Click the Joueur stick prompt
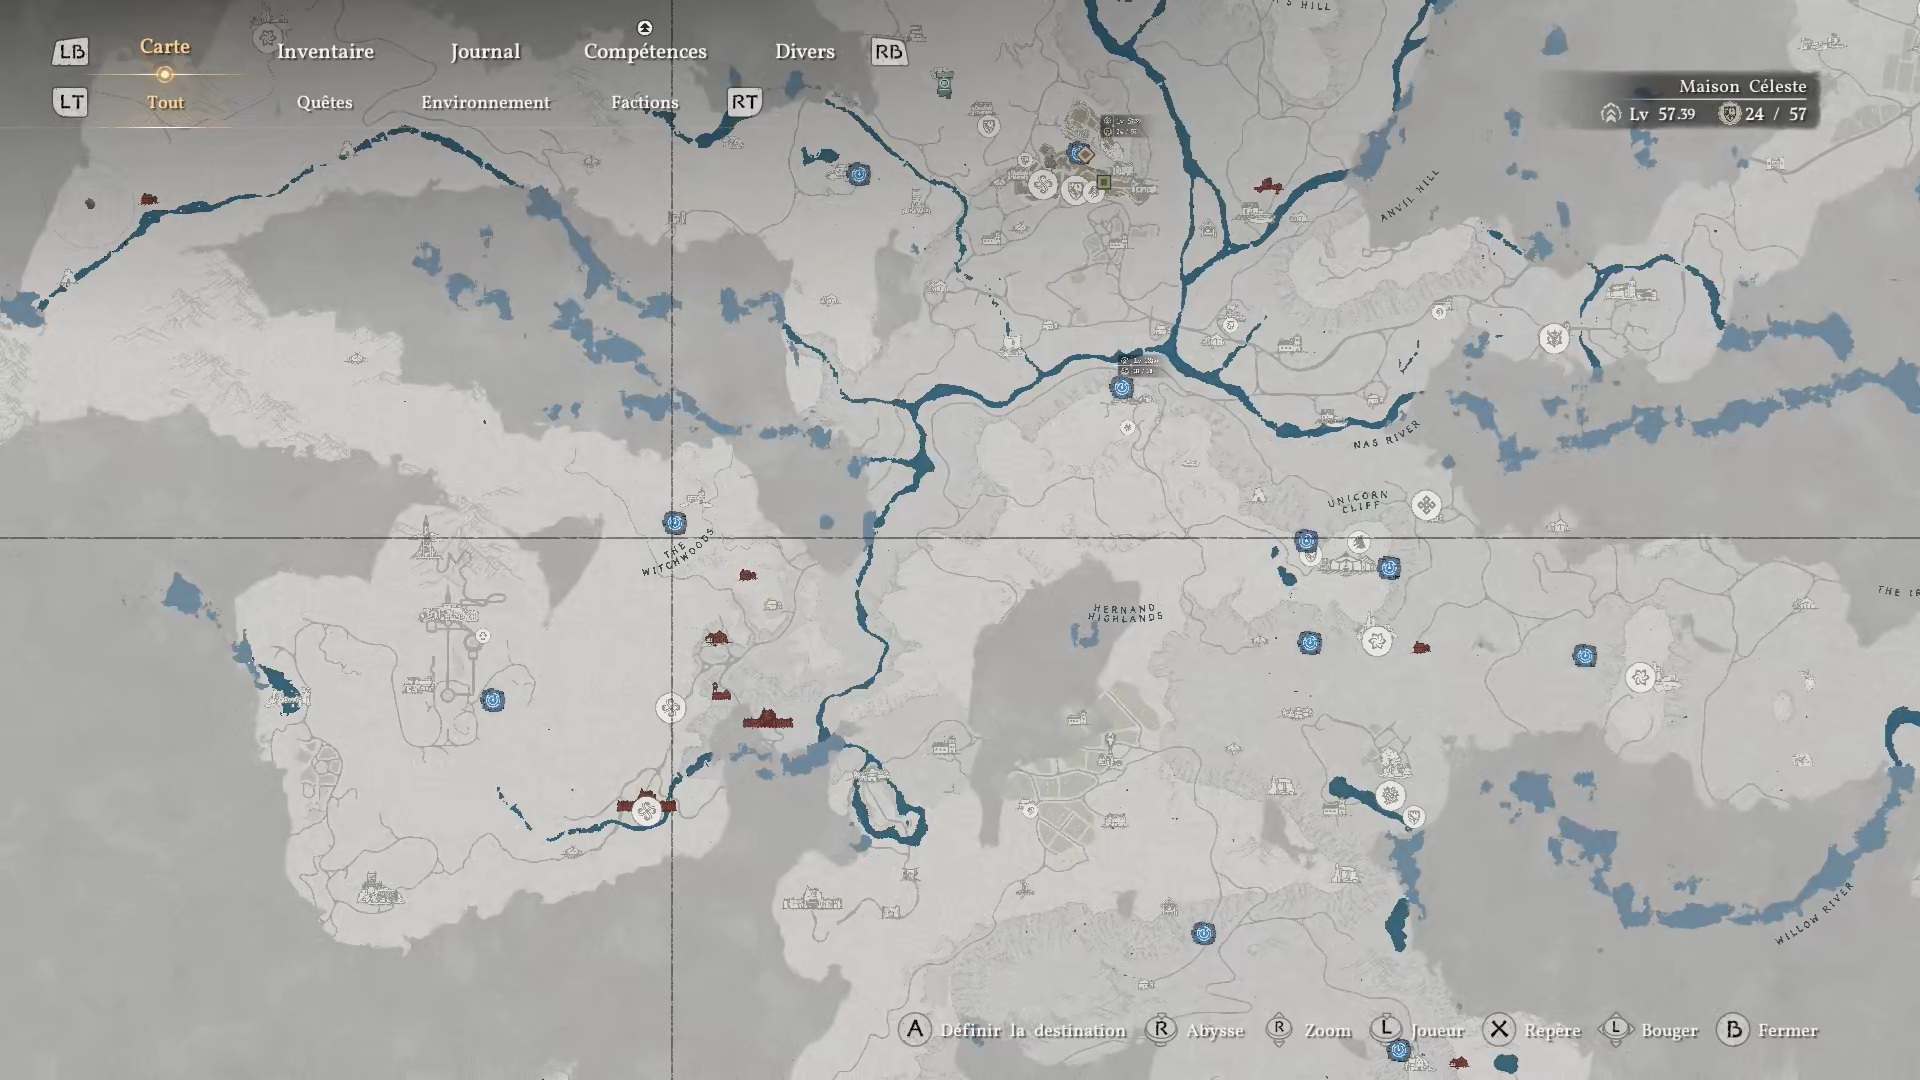The image size is (1920, 1080). coord(1386,1030)
